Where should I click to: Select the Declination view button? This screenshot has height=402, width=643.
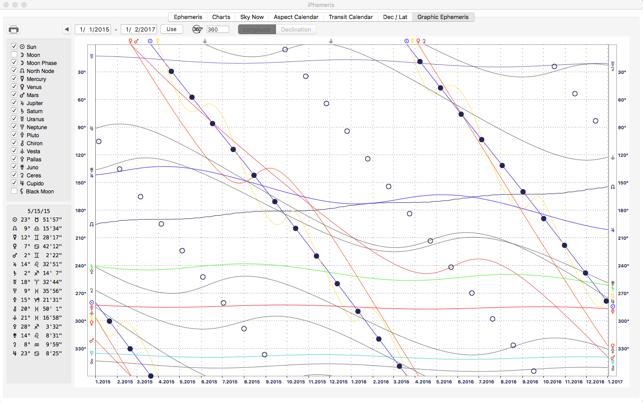pos(296,30)
